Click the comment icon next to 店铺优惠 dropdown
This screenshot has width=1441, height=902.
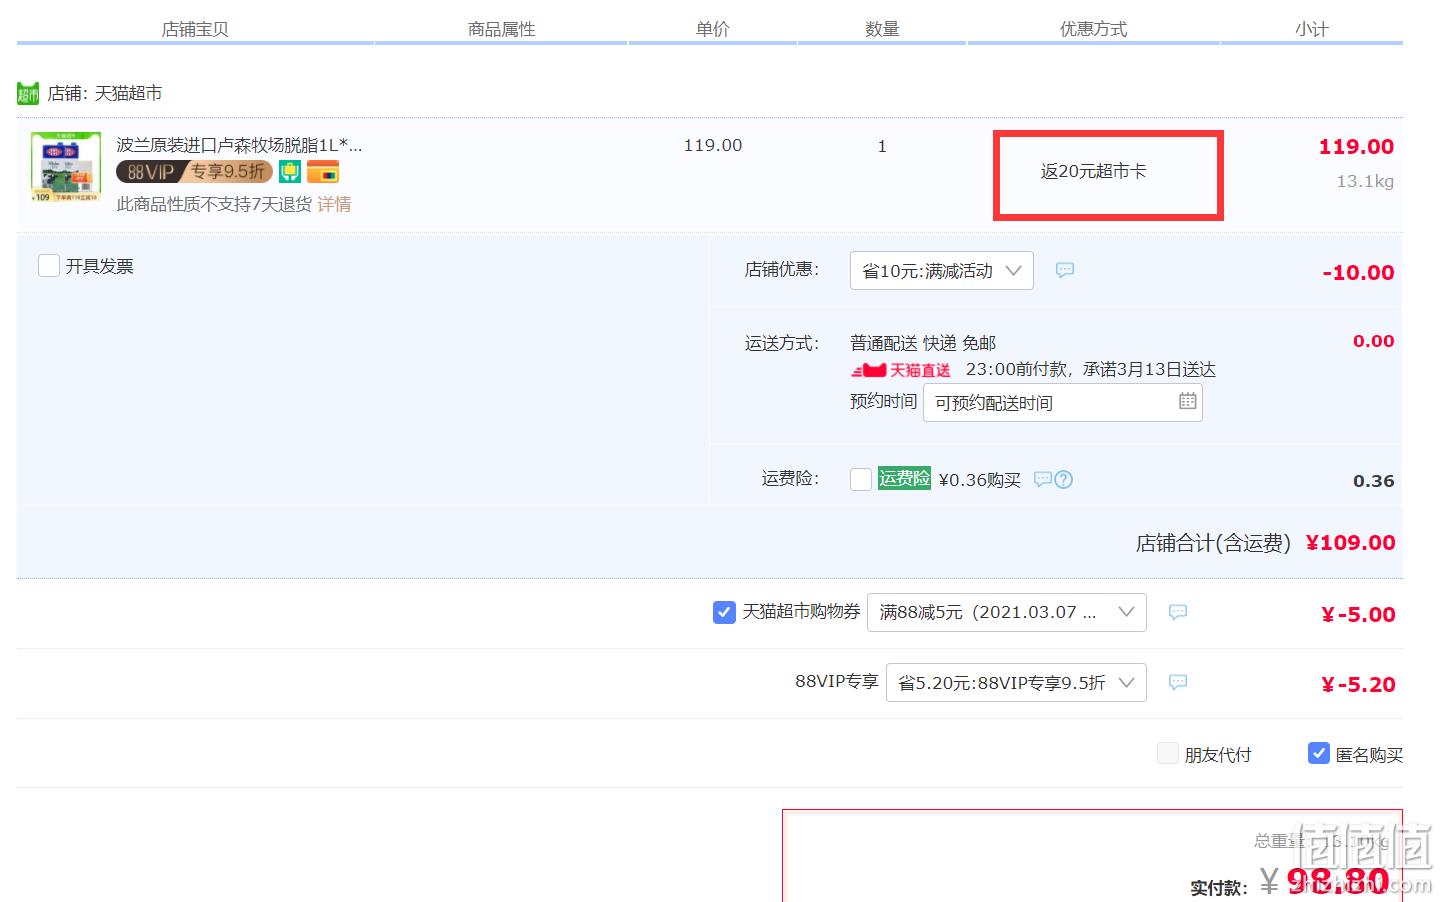click(x=1065, y=270)
